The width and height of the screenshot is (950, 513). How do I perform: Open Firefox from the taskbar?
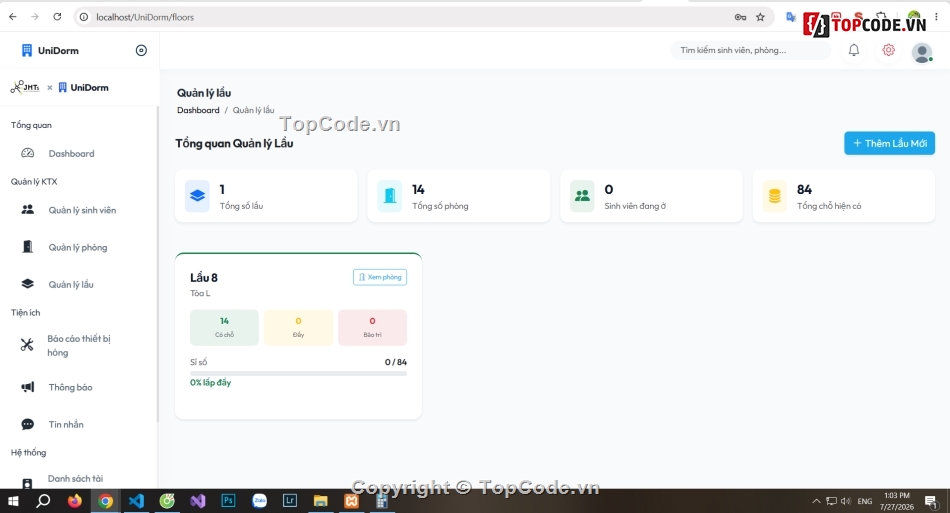(x=75, y=501)
